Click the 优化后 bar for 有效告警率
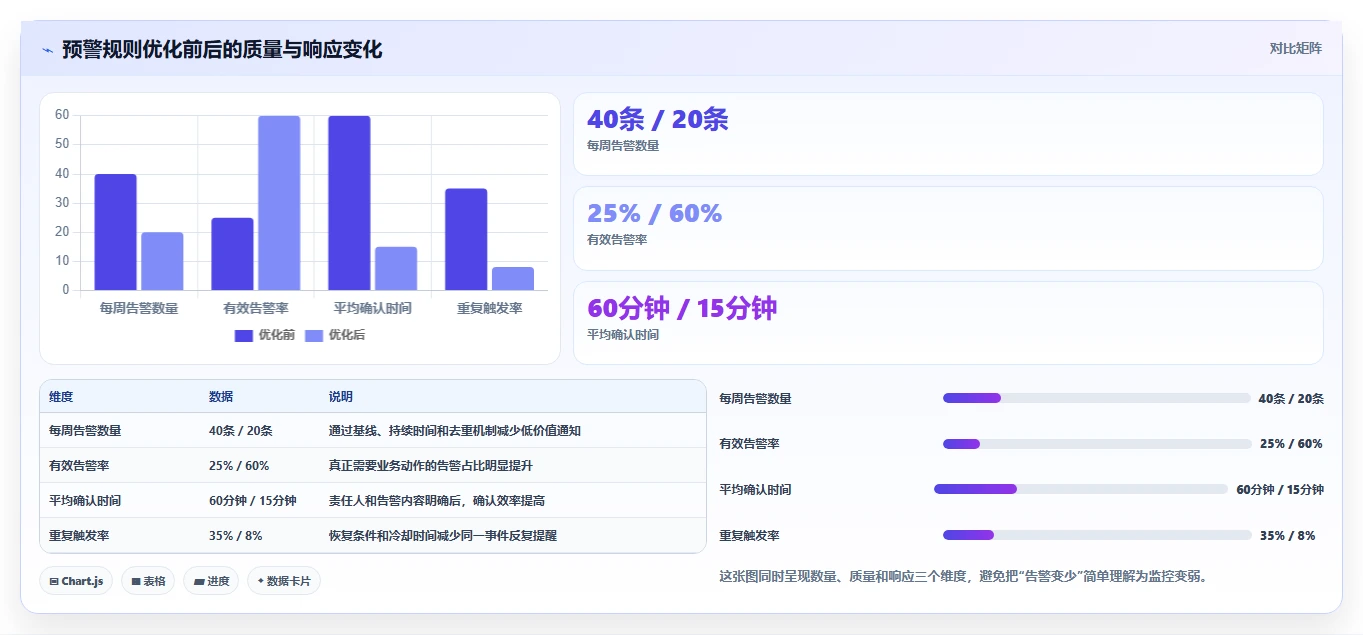This screenshot has height=635, width=1363. coord(279,203)
